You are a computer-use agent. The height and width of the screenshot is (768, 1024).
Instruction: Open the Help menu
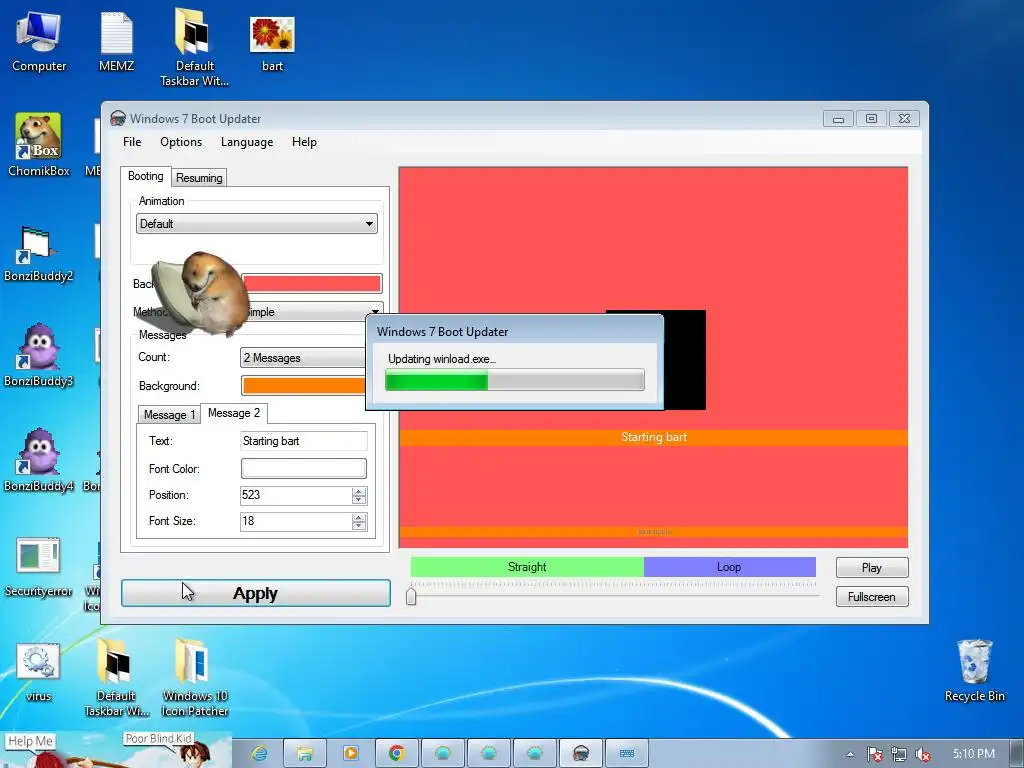point(304,142)
